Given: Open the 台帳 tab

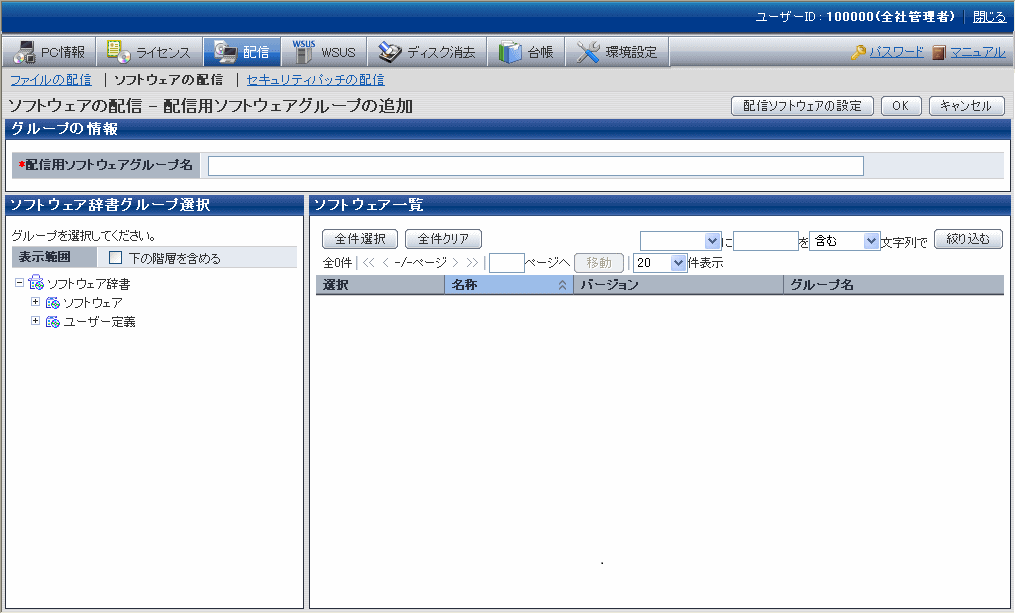Looking at the screenshot, I should [526, 52].
